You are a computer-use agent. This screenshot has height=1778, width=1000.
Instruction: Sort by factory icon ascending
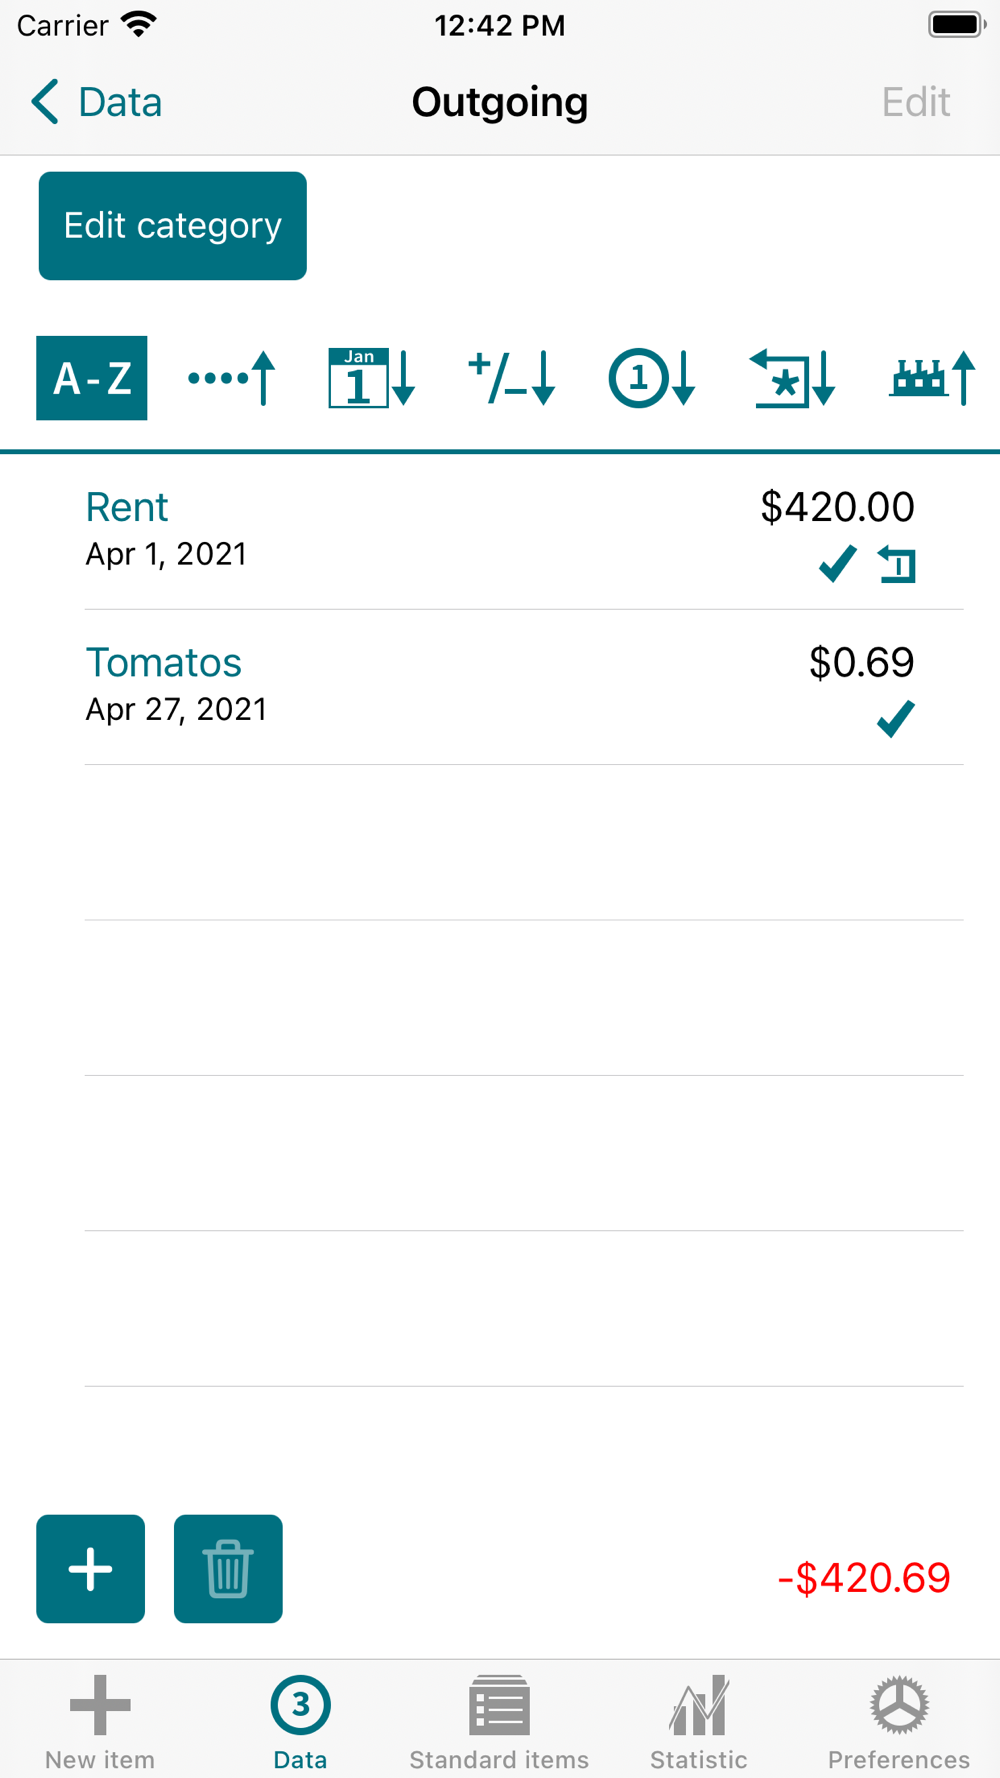click(931, 378)
